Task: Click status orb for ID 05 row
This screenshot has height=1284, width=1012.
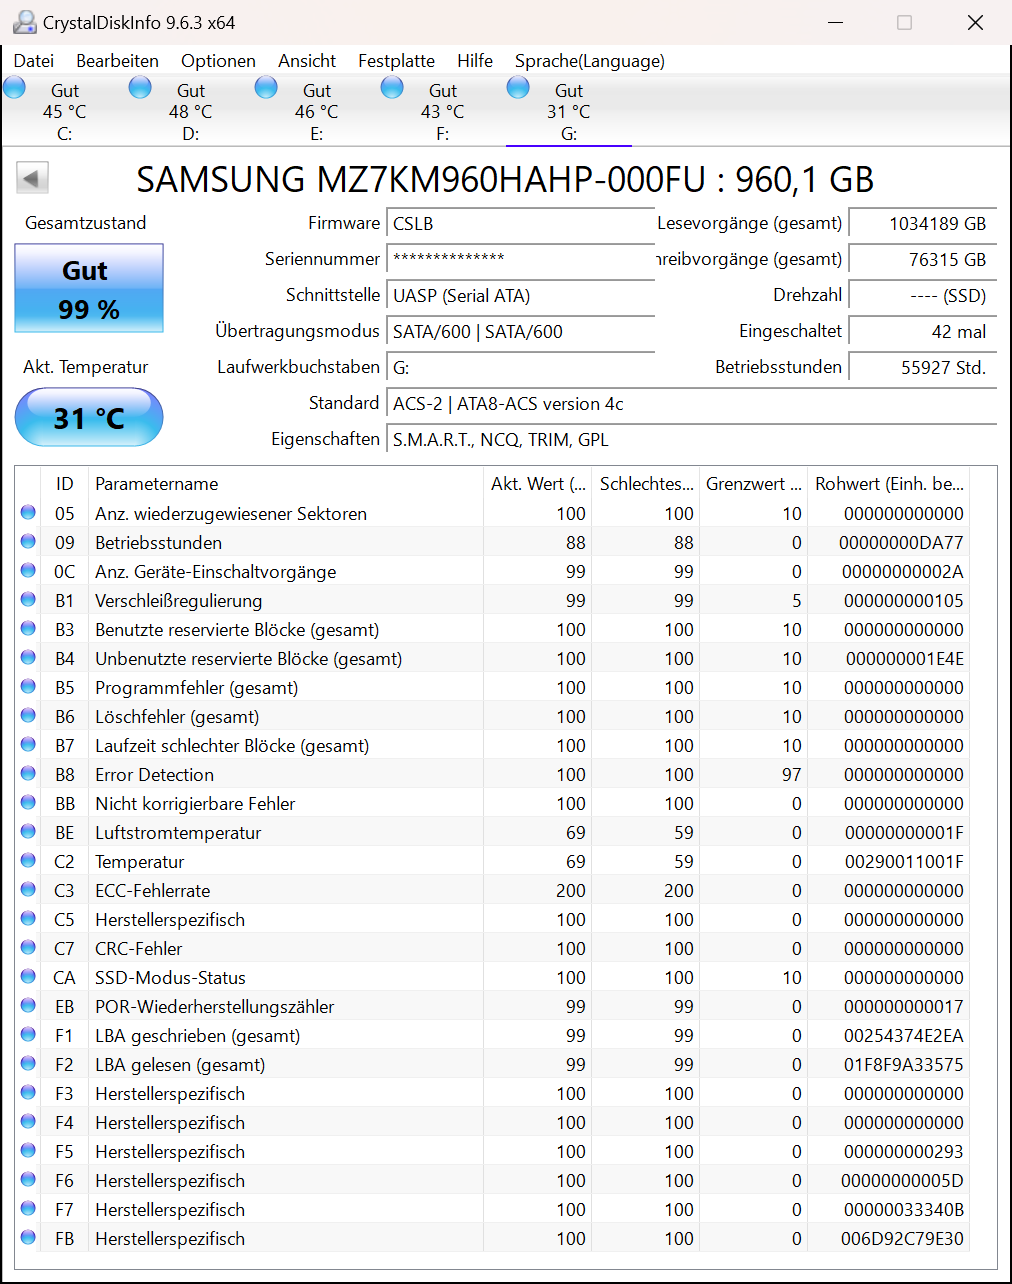Action: click(28, 513)
